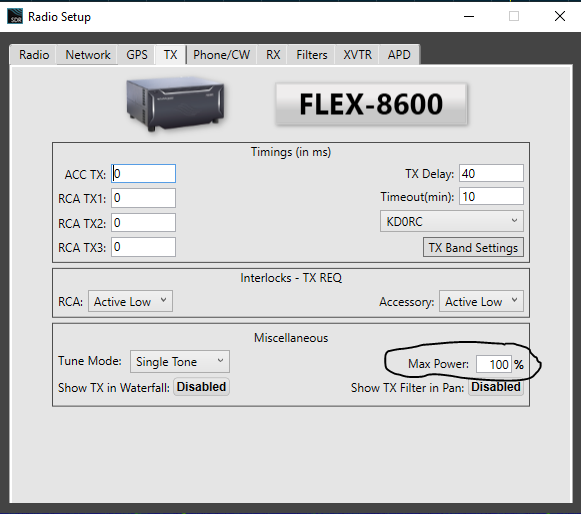
Task: Edit the Max Power percentage field
Action: click(494, 364)
